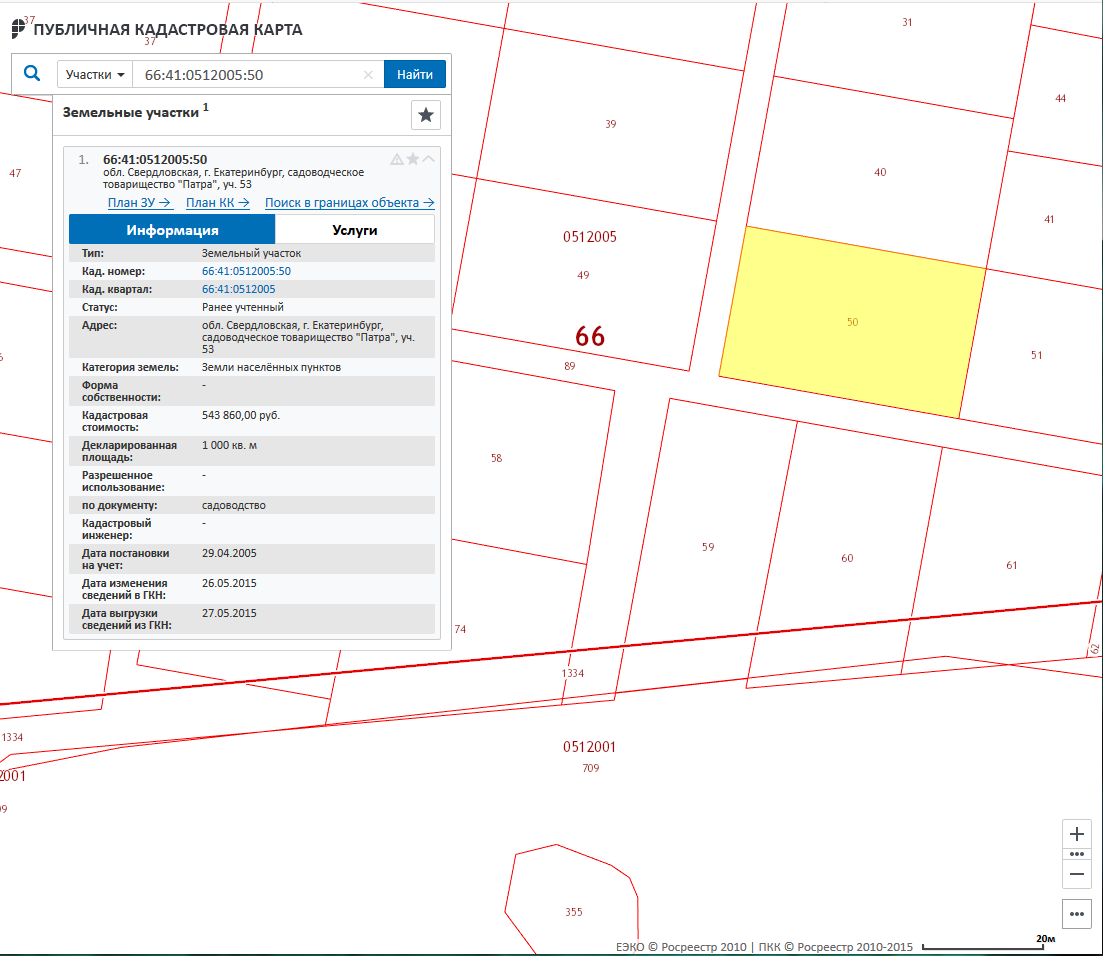Screen dimensions: 1103x956
Task: Open the square three-dots map tools button
Action: (1077, 914)
